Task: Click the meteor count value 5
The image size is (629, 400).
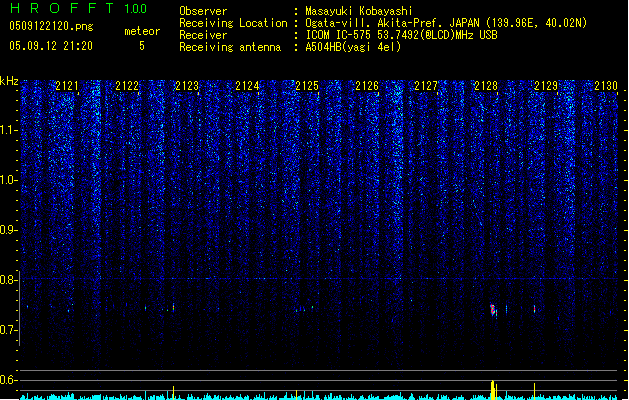Action: [x=142, y=46]
